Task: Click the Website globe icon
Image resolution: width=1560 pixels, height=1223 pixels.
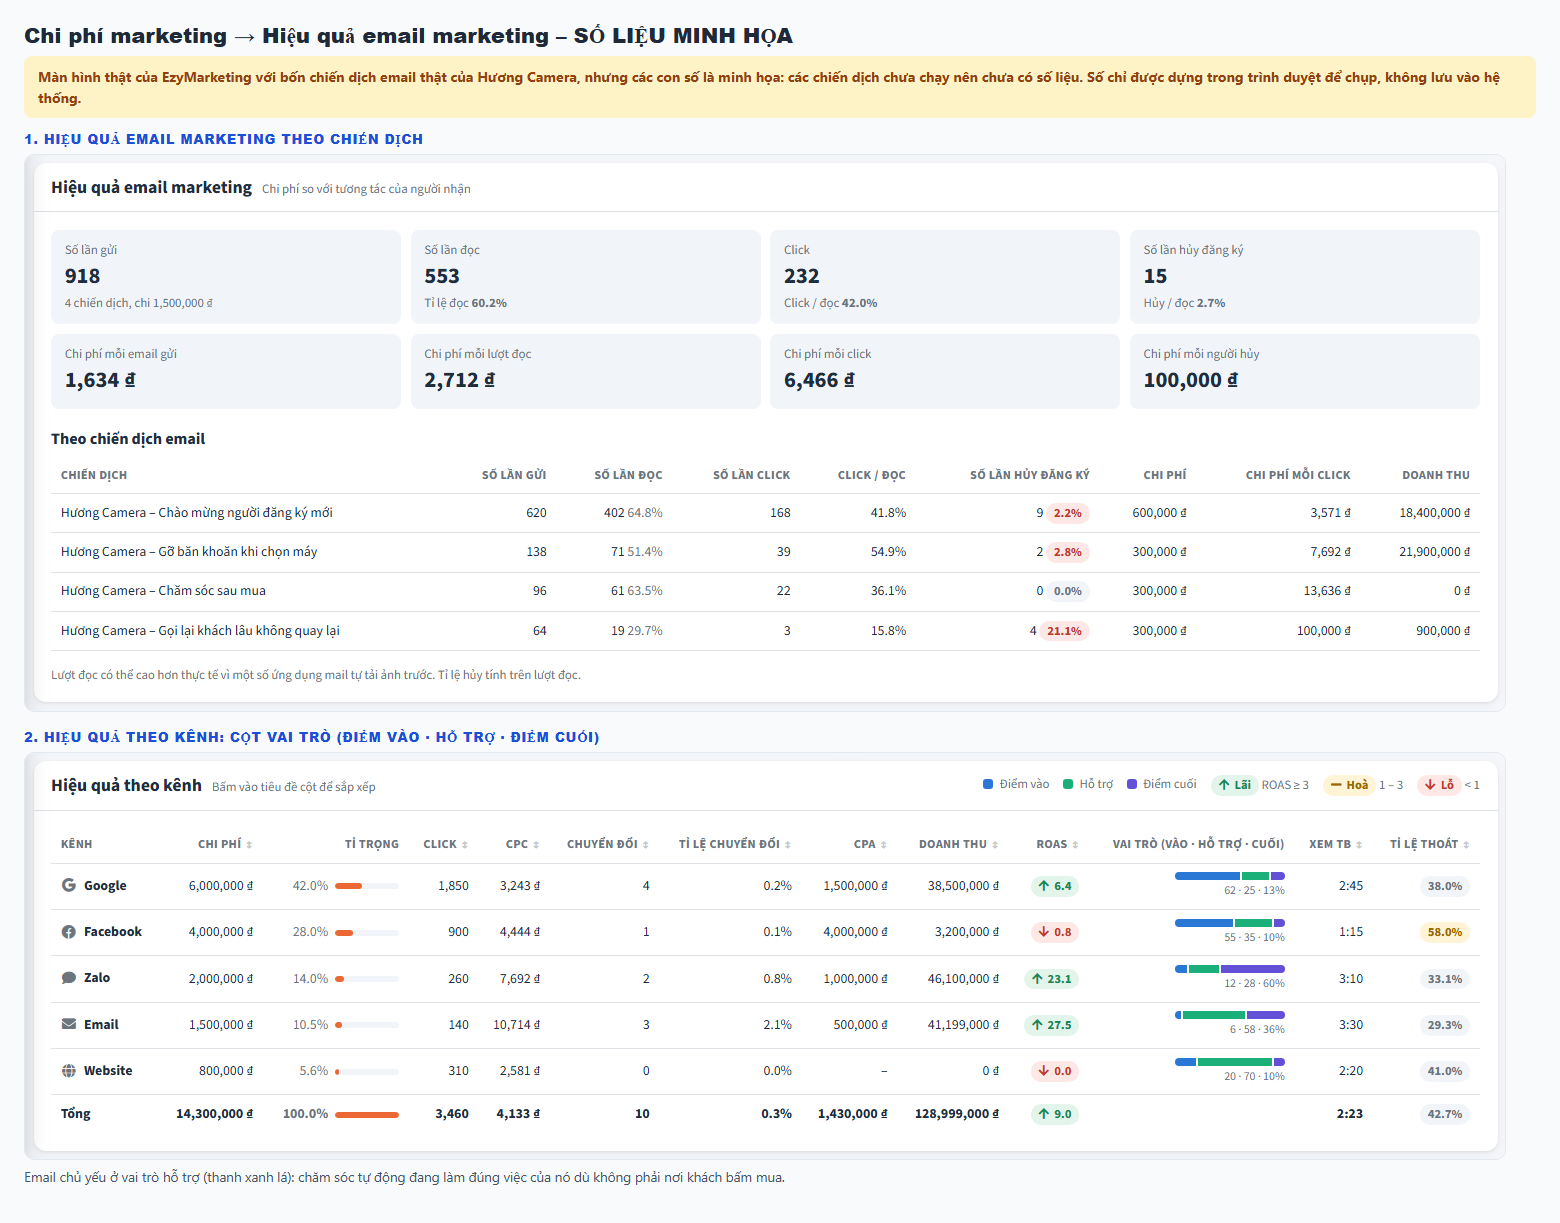Action: coord(69,1071)
